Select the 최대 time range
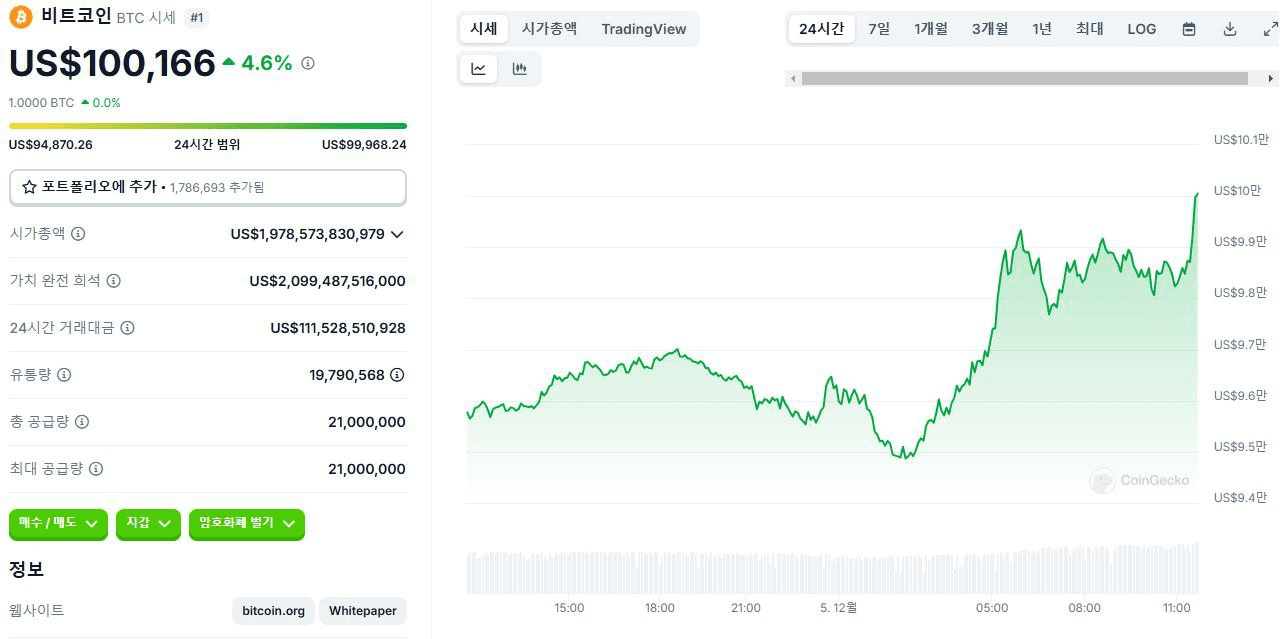The width and height of the screenshot is (1284, 639). pos(1090,29)
